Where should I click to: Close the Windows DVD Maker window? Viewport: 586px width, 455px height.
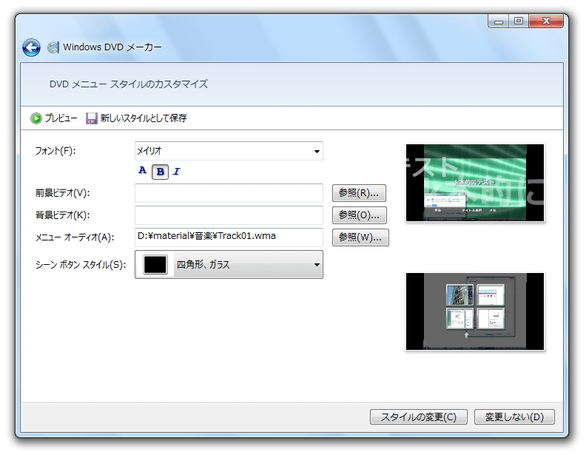(x=546, y=21)
